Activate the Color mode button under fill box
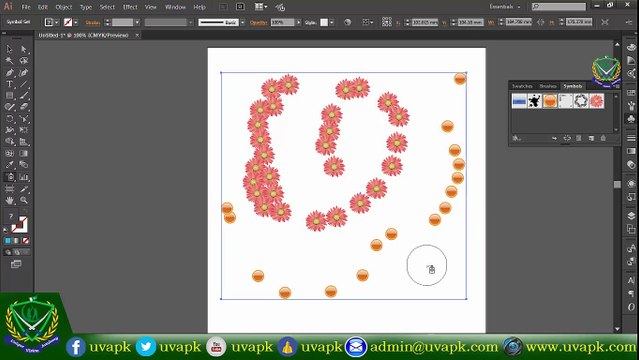This screenshot has width=639, height=360. coord(8,241)
